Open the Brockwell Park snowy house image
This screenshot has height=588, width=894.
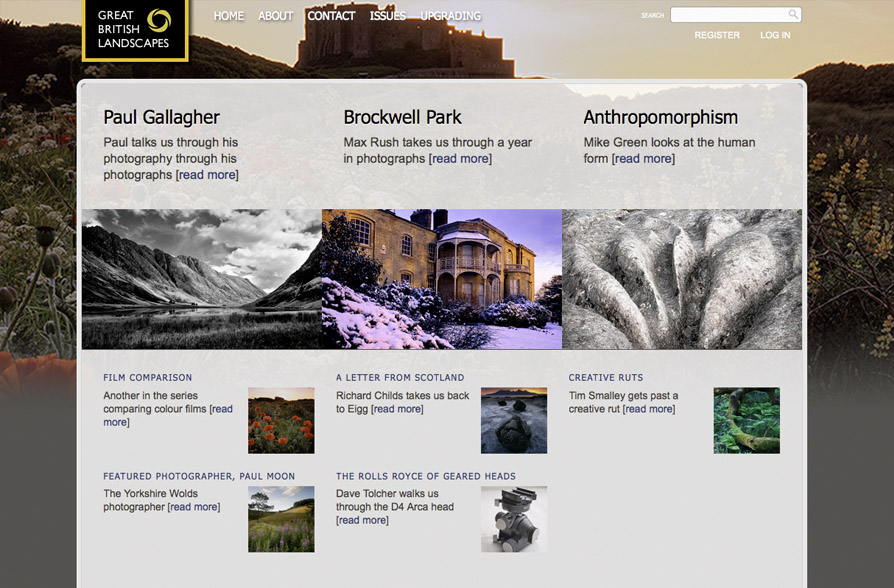click(x=441, y=279)
